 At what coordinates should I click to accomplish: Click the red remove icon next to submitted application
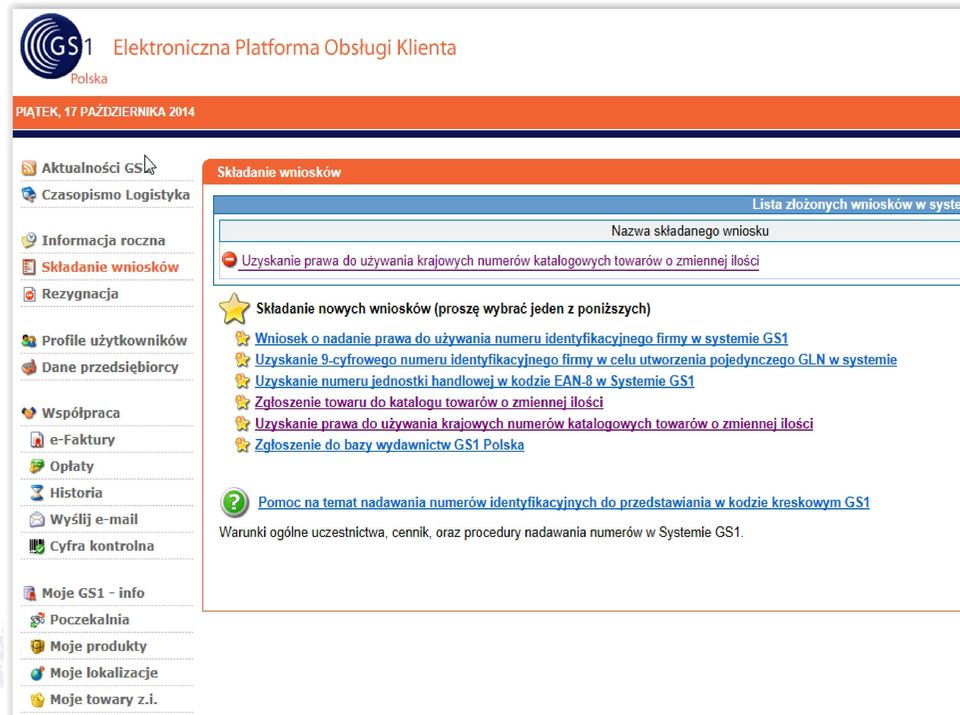pyautogui.click(x=230, y=260)
